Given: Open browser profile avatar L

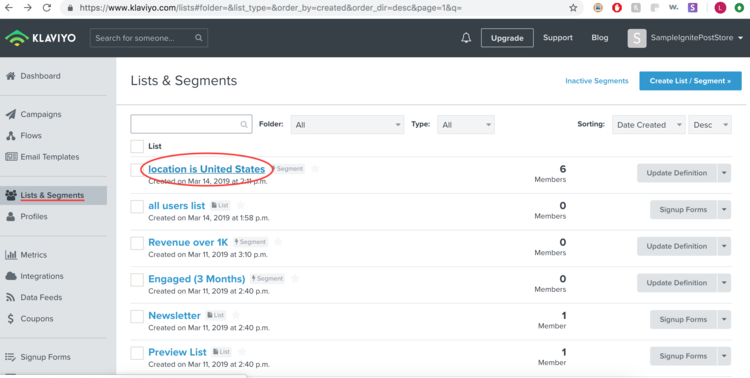Looking at the screenshot, I should point(720,8).
